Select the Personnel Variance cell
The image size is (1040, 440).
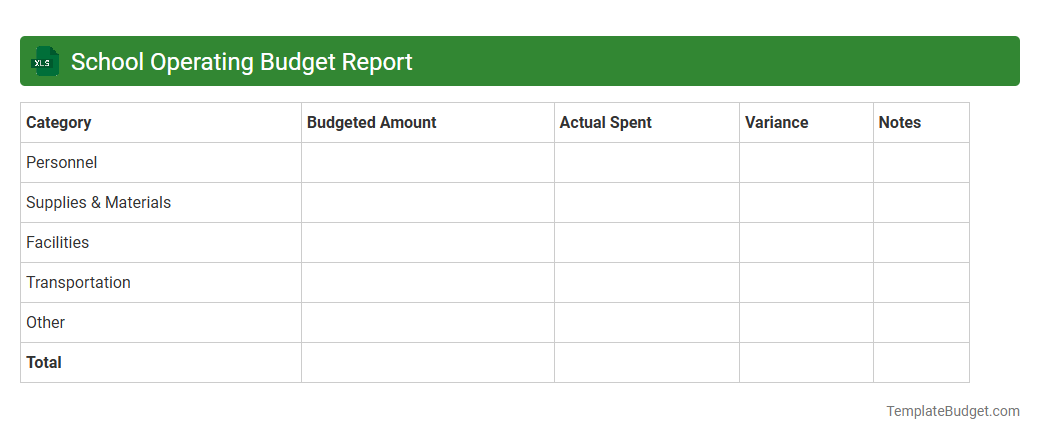(807, 163)
